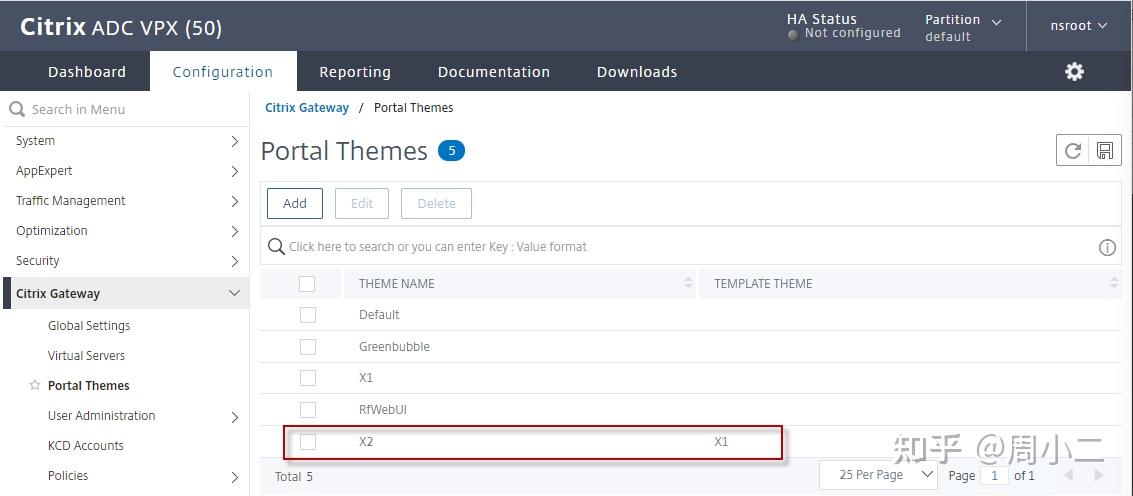The image size is (1133, 496).
Task: Check the RfWebUI theme checkbox
Action: pyautogui.click(x=308, y=410)
